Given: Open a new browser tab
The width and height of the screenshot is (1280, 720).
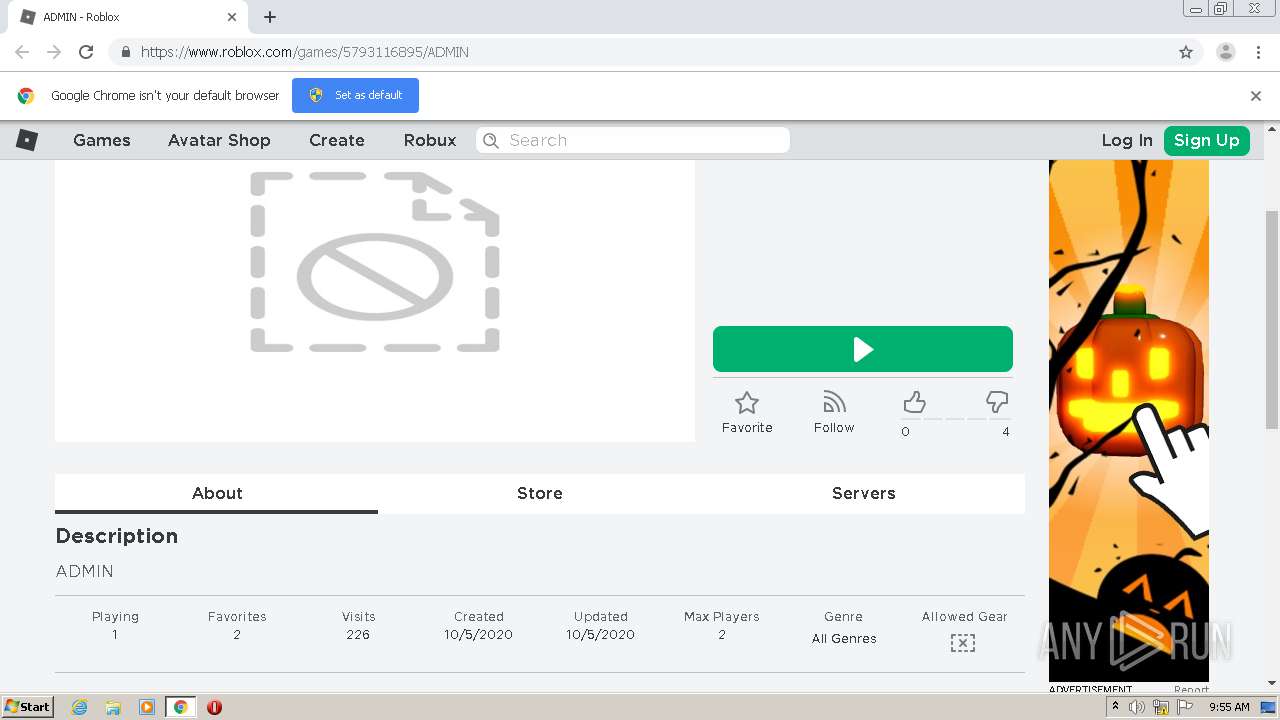Looking at the screenshot, I should pyautogui.click(x=270, y=17).
